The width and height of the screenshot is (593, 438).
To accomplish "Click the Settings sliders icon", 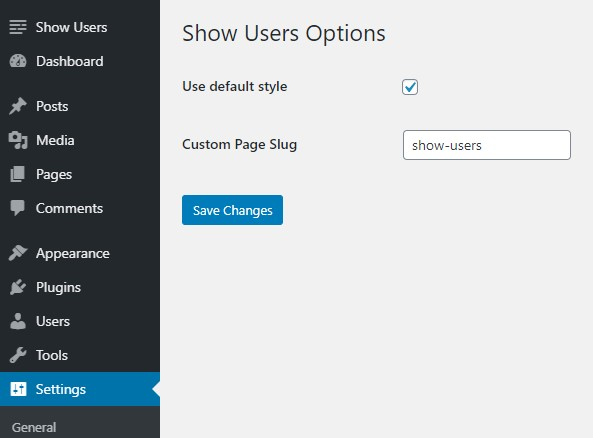I will click(18, 389).
